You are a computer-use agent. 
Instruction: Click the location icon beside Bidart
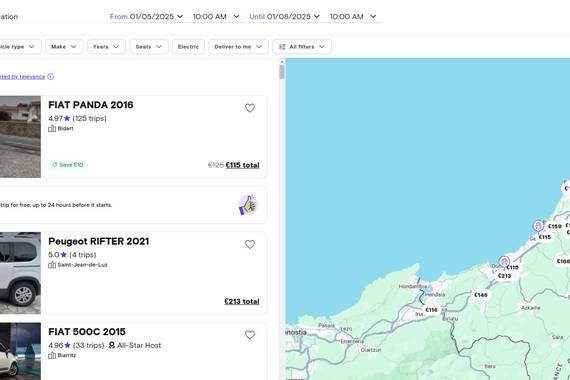coord(52,128)
